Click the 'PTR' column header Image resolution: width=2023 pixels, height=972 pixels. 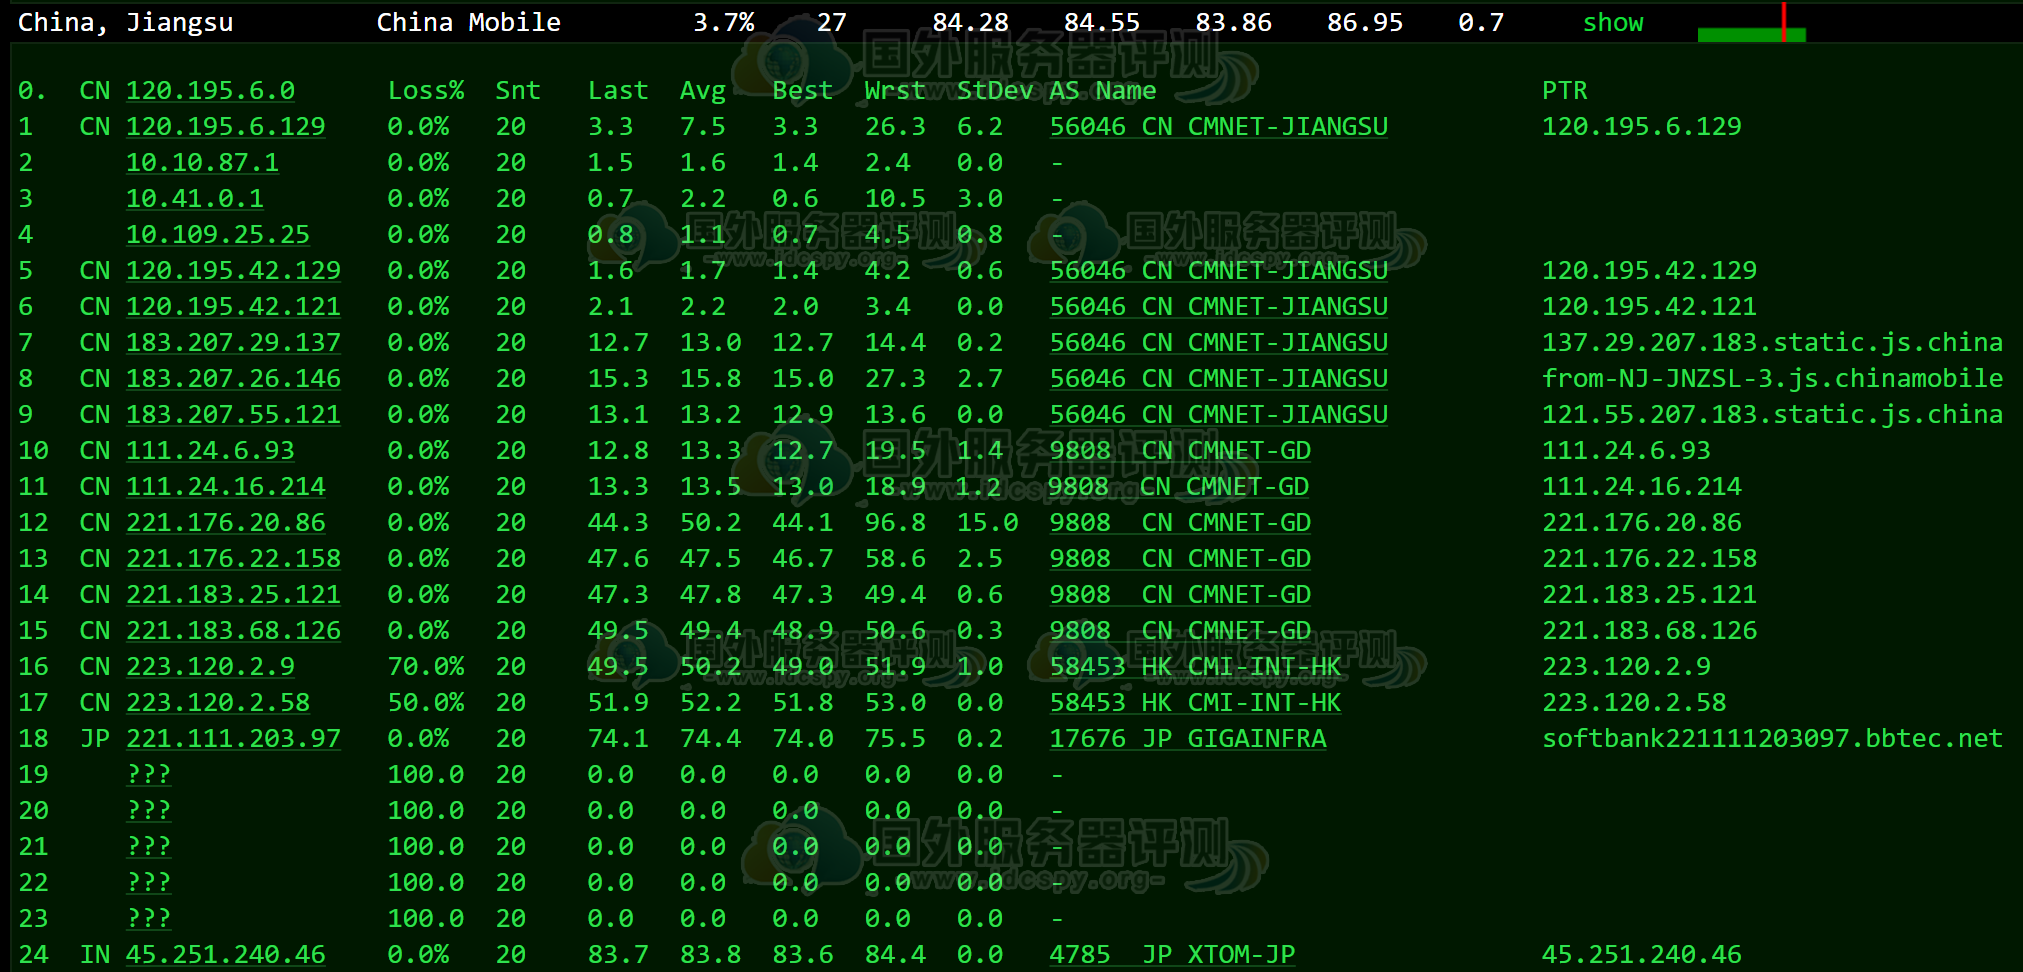pyautogui.click(x=1564, y=90)
